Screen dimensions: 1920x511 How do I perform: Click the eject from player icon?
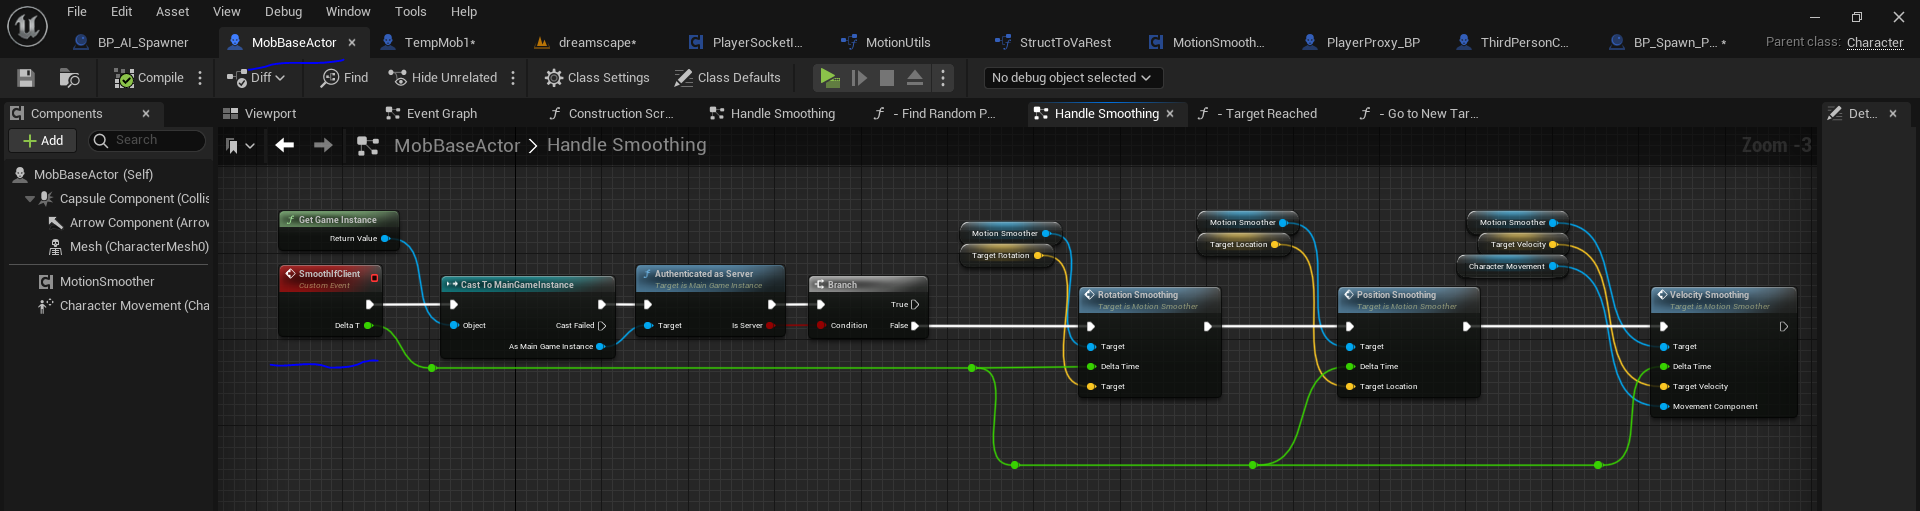915,78
